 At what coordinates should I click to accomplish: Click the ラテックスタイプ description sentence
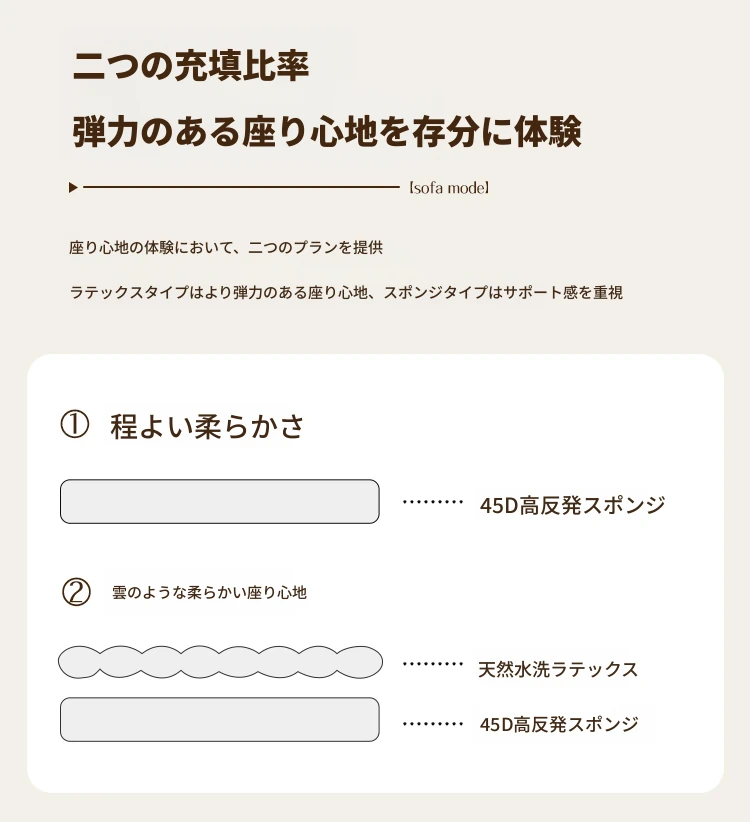click(x=346, y=293)
